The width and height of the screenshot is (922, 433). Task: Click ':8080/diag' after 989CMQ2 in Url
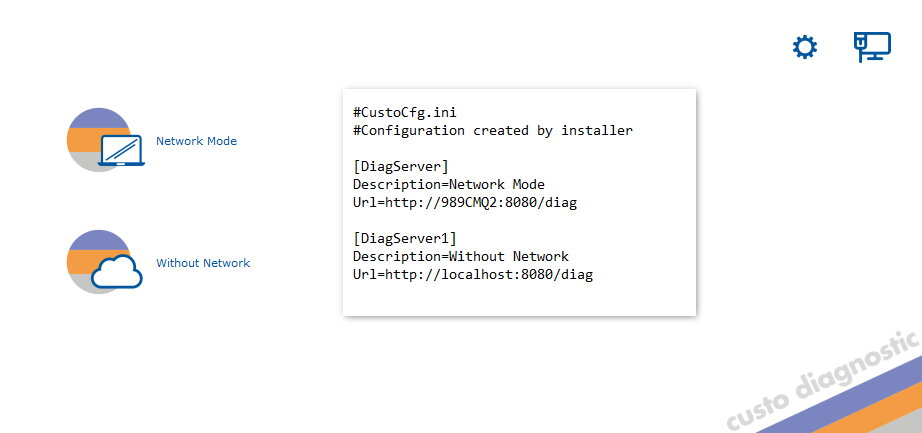click(x=535, y=202)
